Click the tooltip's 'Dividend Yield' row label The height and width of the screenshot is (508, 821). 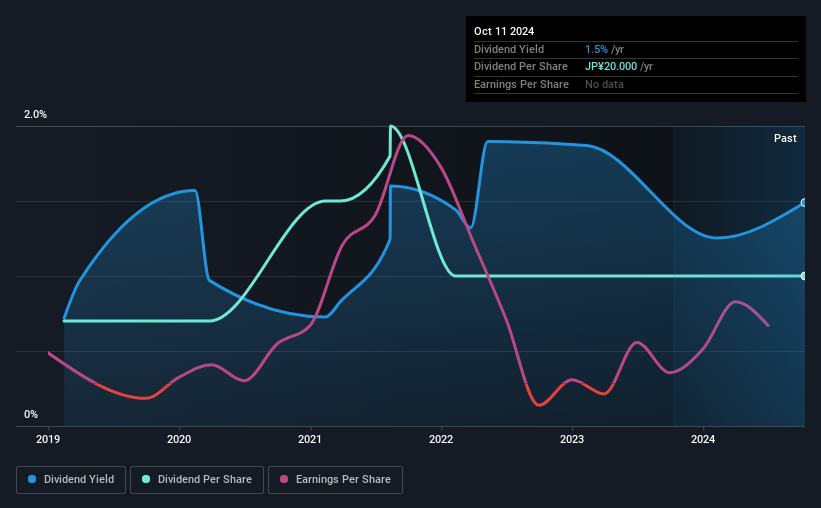pos(509,49)
